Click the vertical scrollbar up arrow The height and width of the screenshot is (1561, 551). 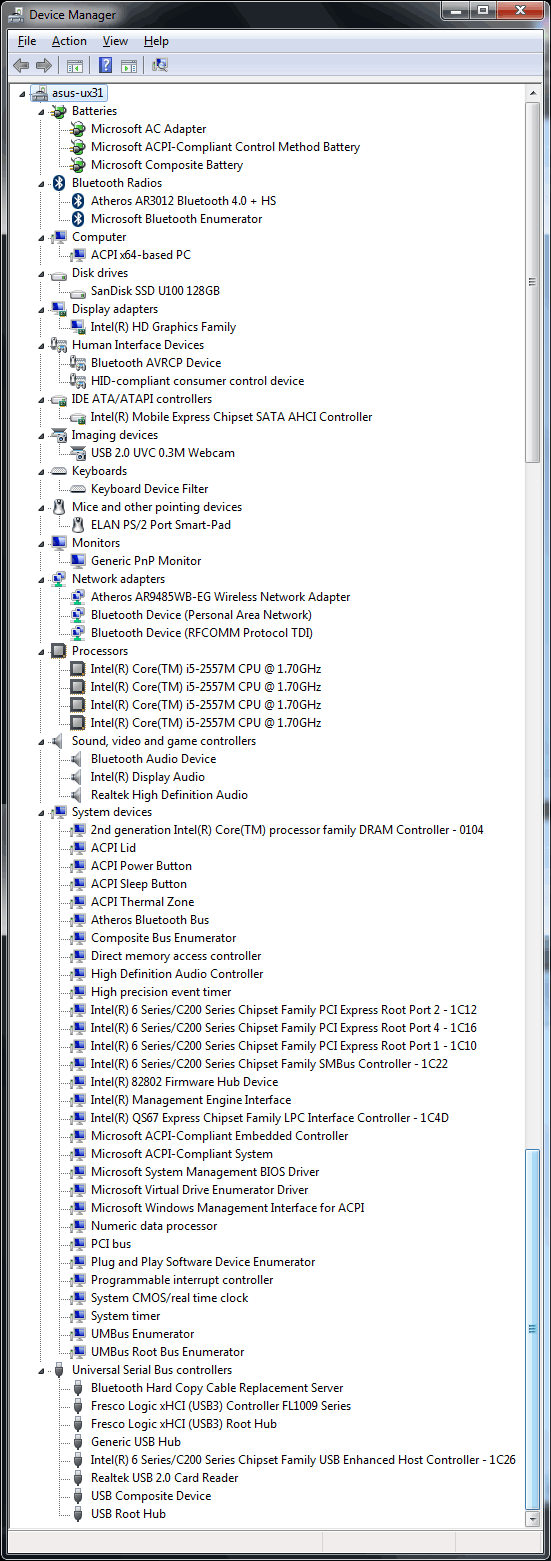click(x=533, y=93)
